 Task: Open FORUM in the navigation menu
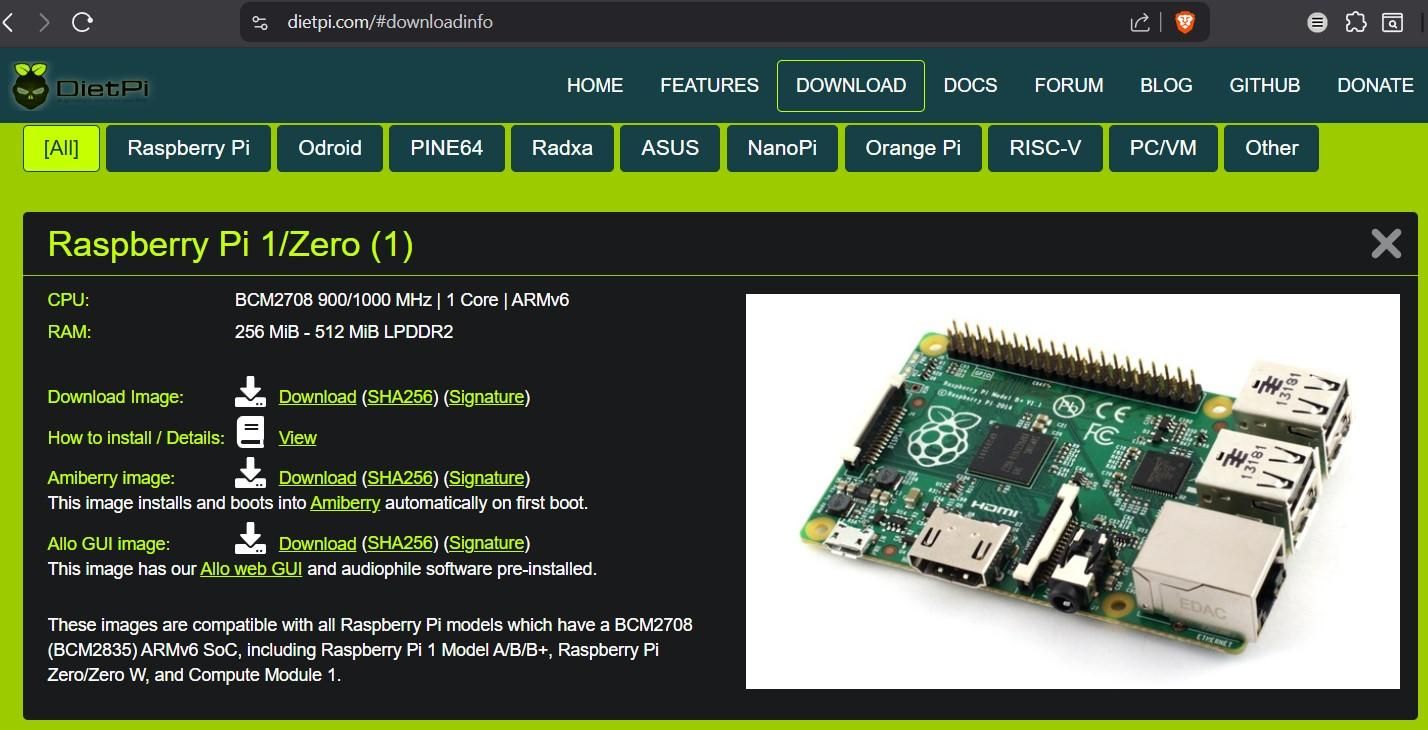point(1069,86)
